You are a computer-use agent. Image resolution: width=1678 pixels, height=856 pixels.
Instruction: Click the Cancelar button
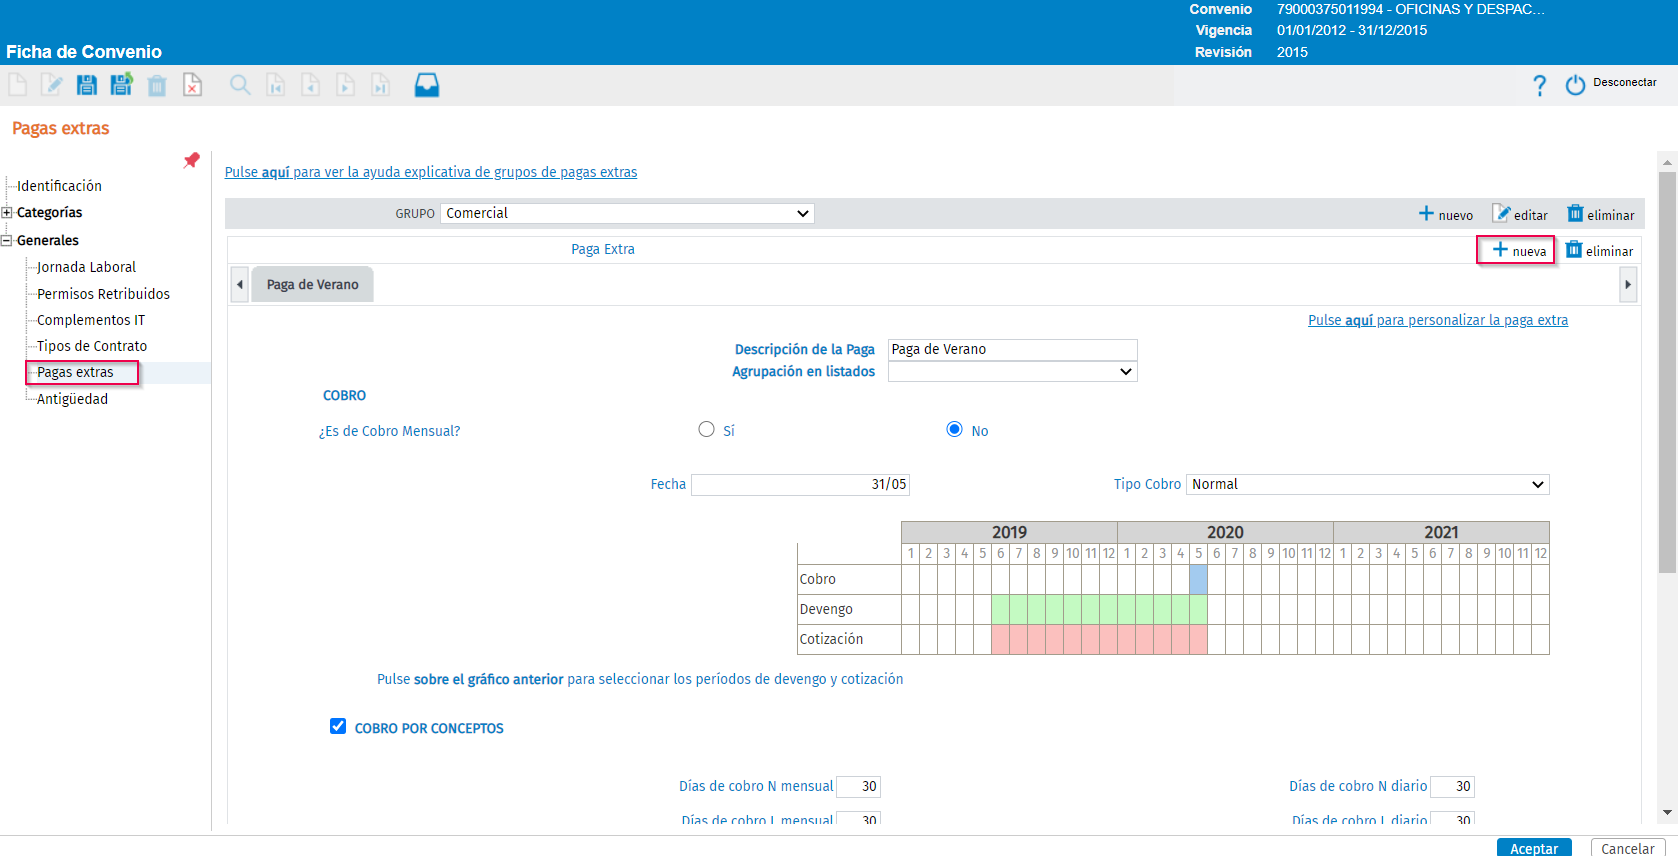pyautogui.click(x=1628, y=848)
